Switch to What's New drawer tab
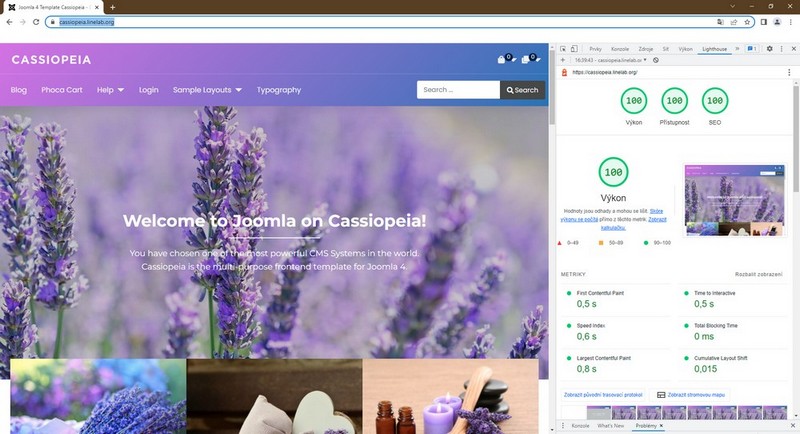Image resolution: width=800 pixels, height=434 pixels. (610, 425)
